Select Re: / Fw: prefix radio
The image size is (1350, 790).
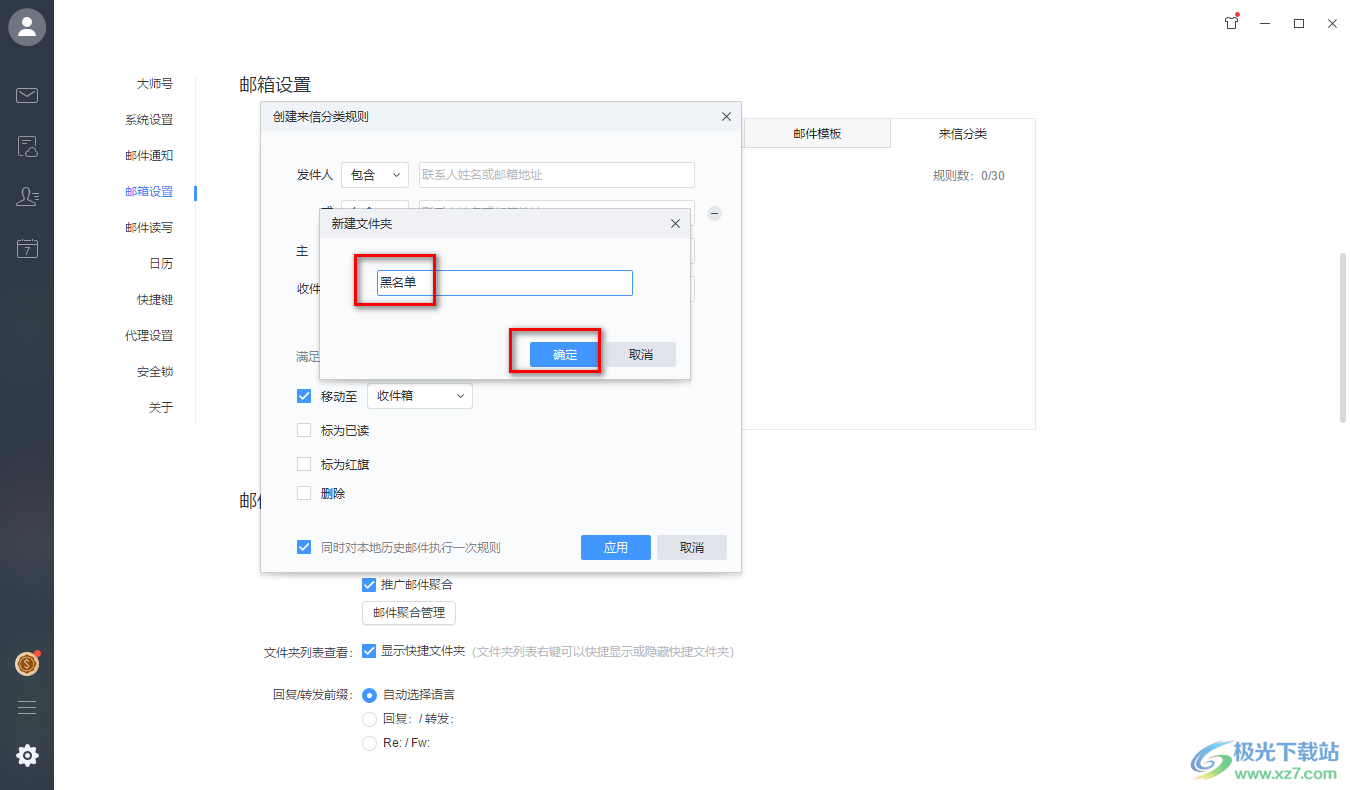tap(369, 743)
